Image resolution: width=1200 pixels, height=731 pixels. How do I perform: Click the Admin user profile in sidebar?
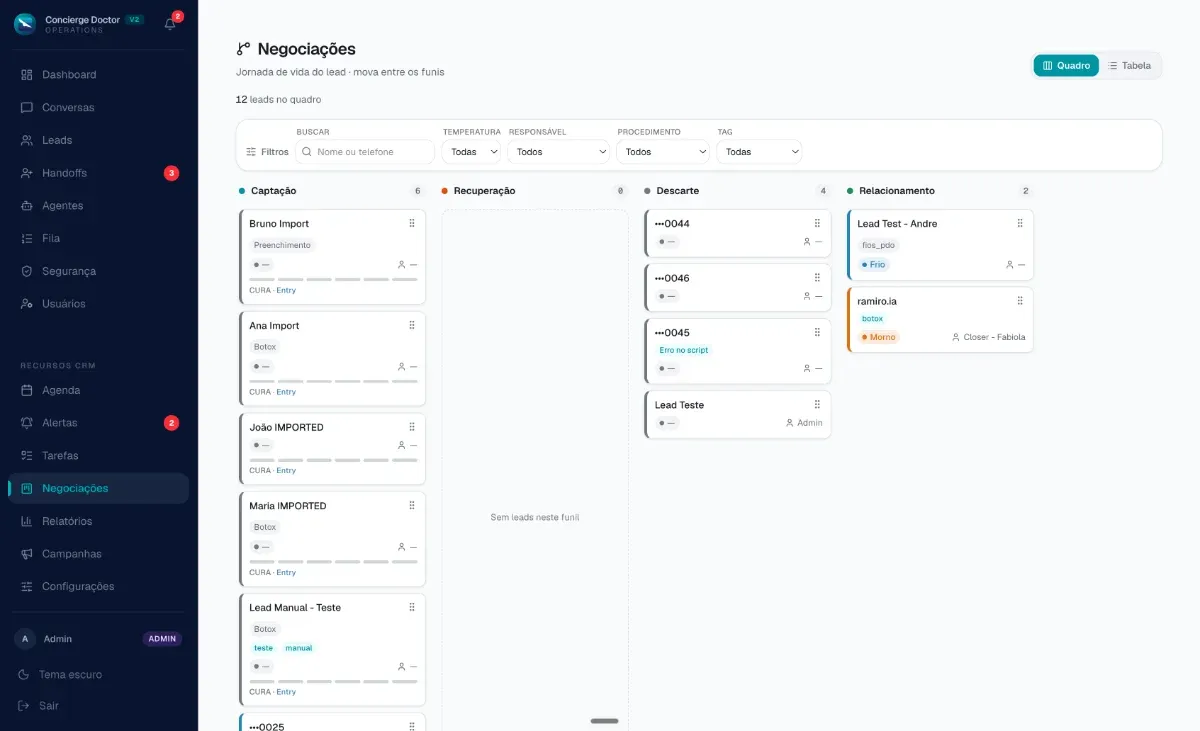point(98,639)
